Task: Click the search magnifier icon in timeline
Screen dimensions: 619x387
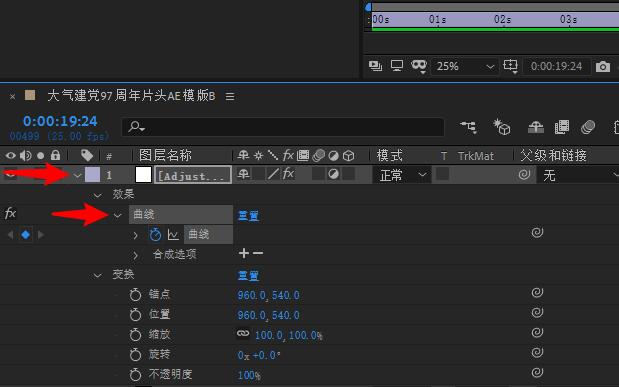Action: [136, 127]
